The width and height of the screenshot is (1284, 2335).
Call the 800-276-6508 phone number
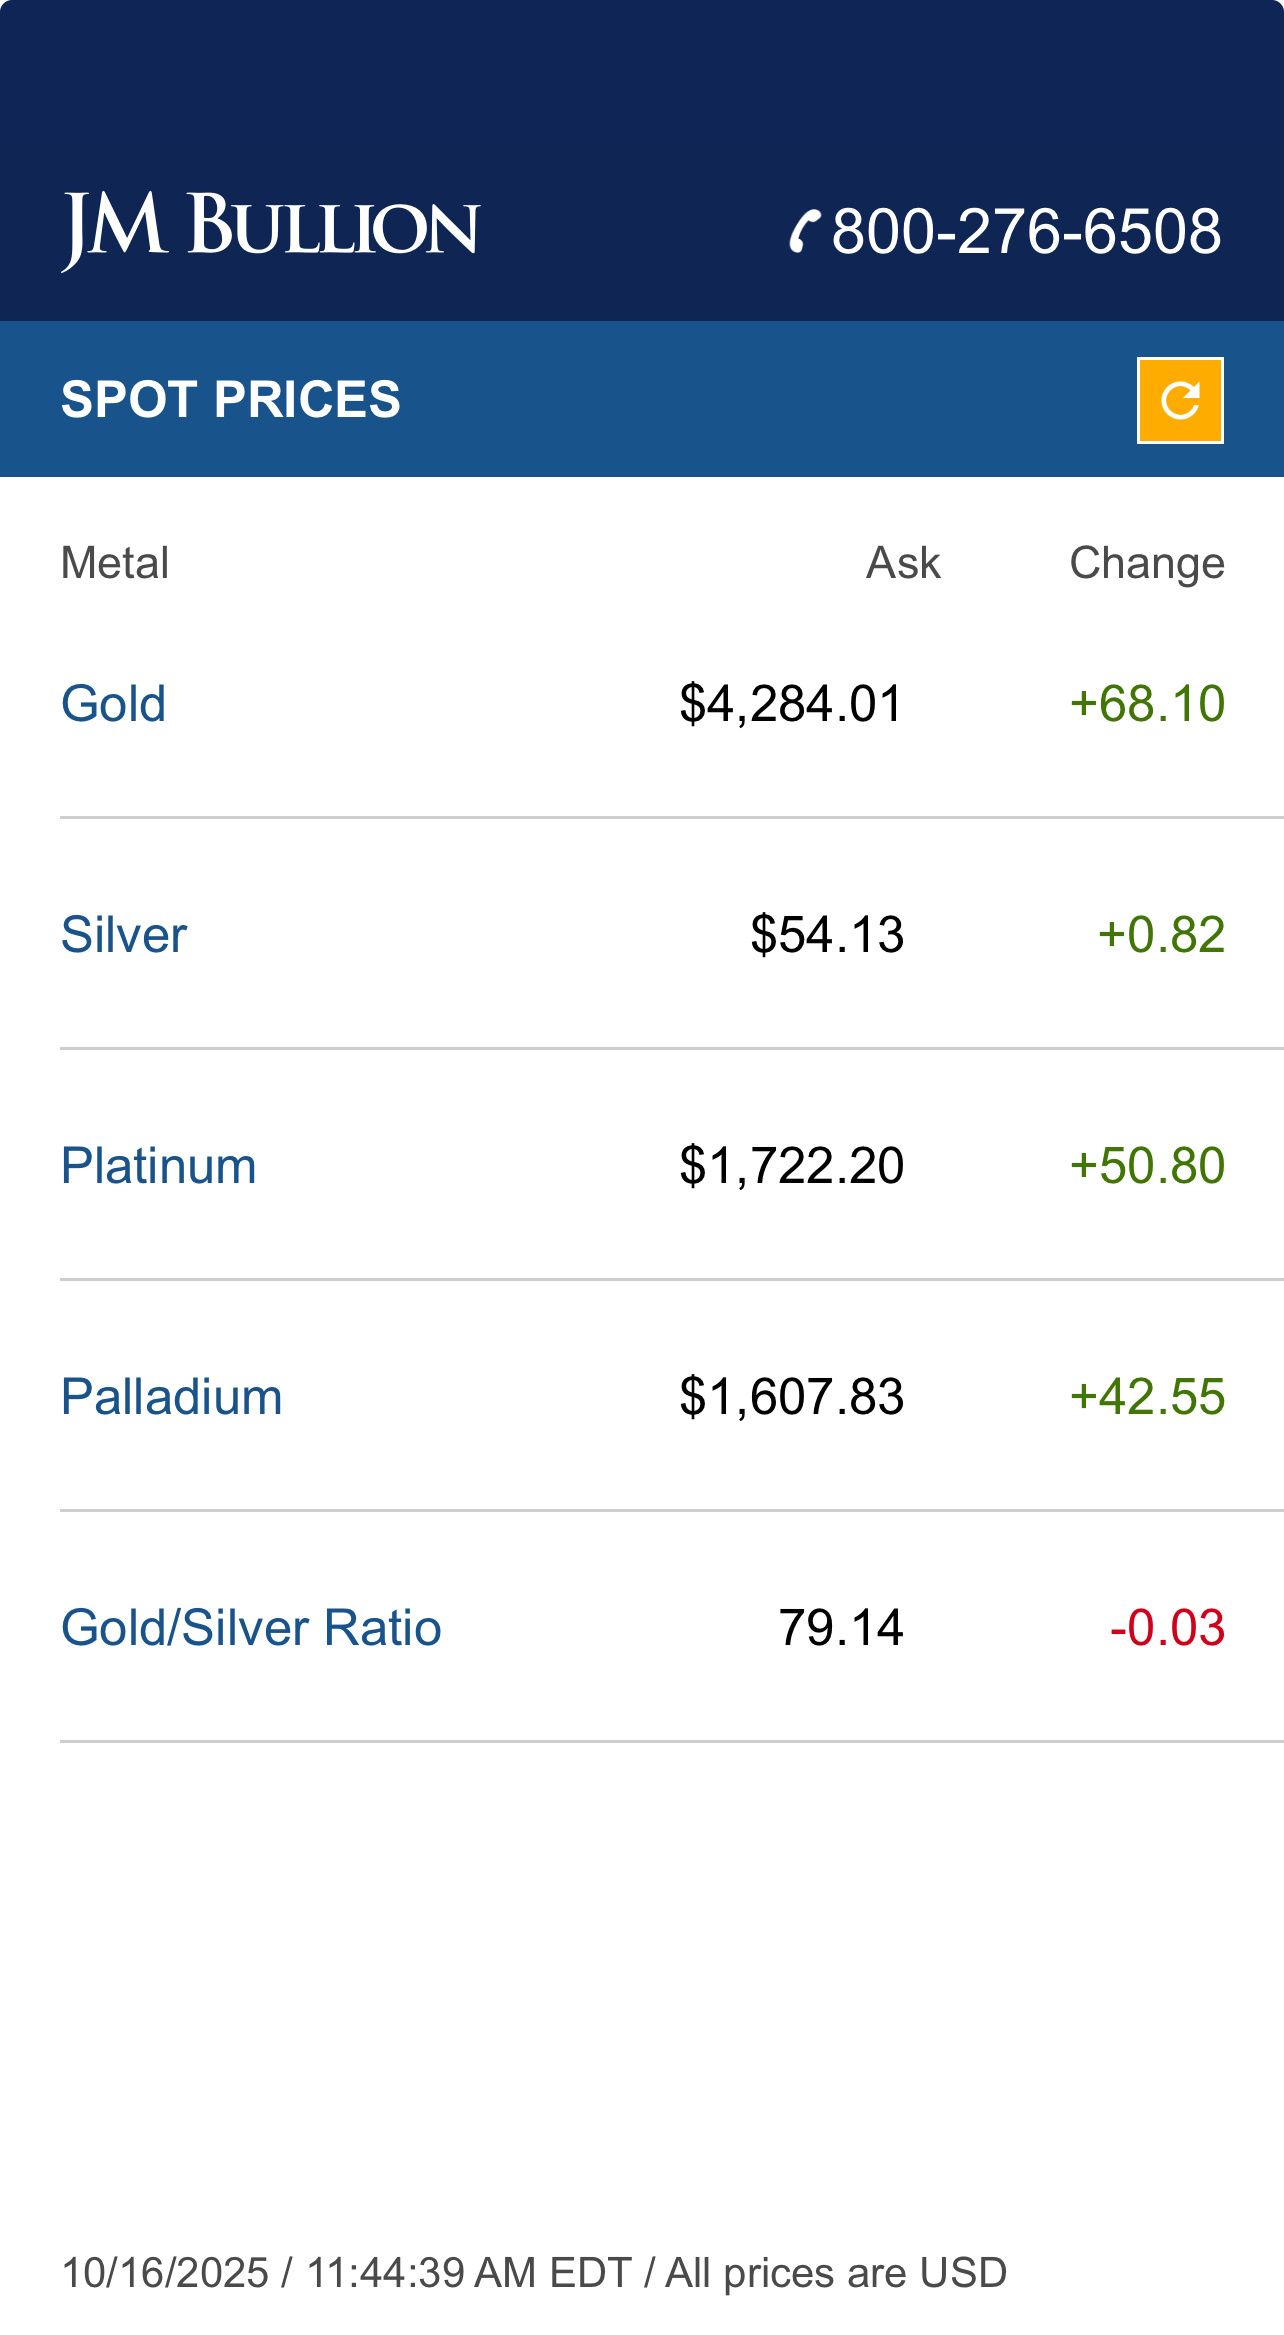tap(1026, 231)
